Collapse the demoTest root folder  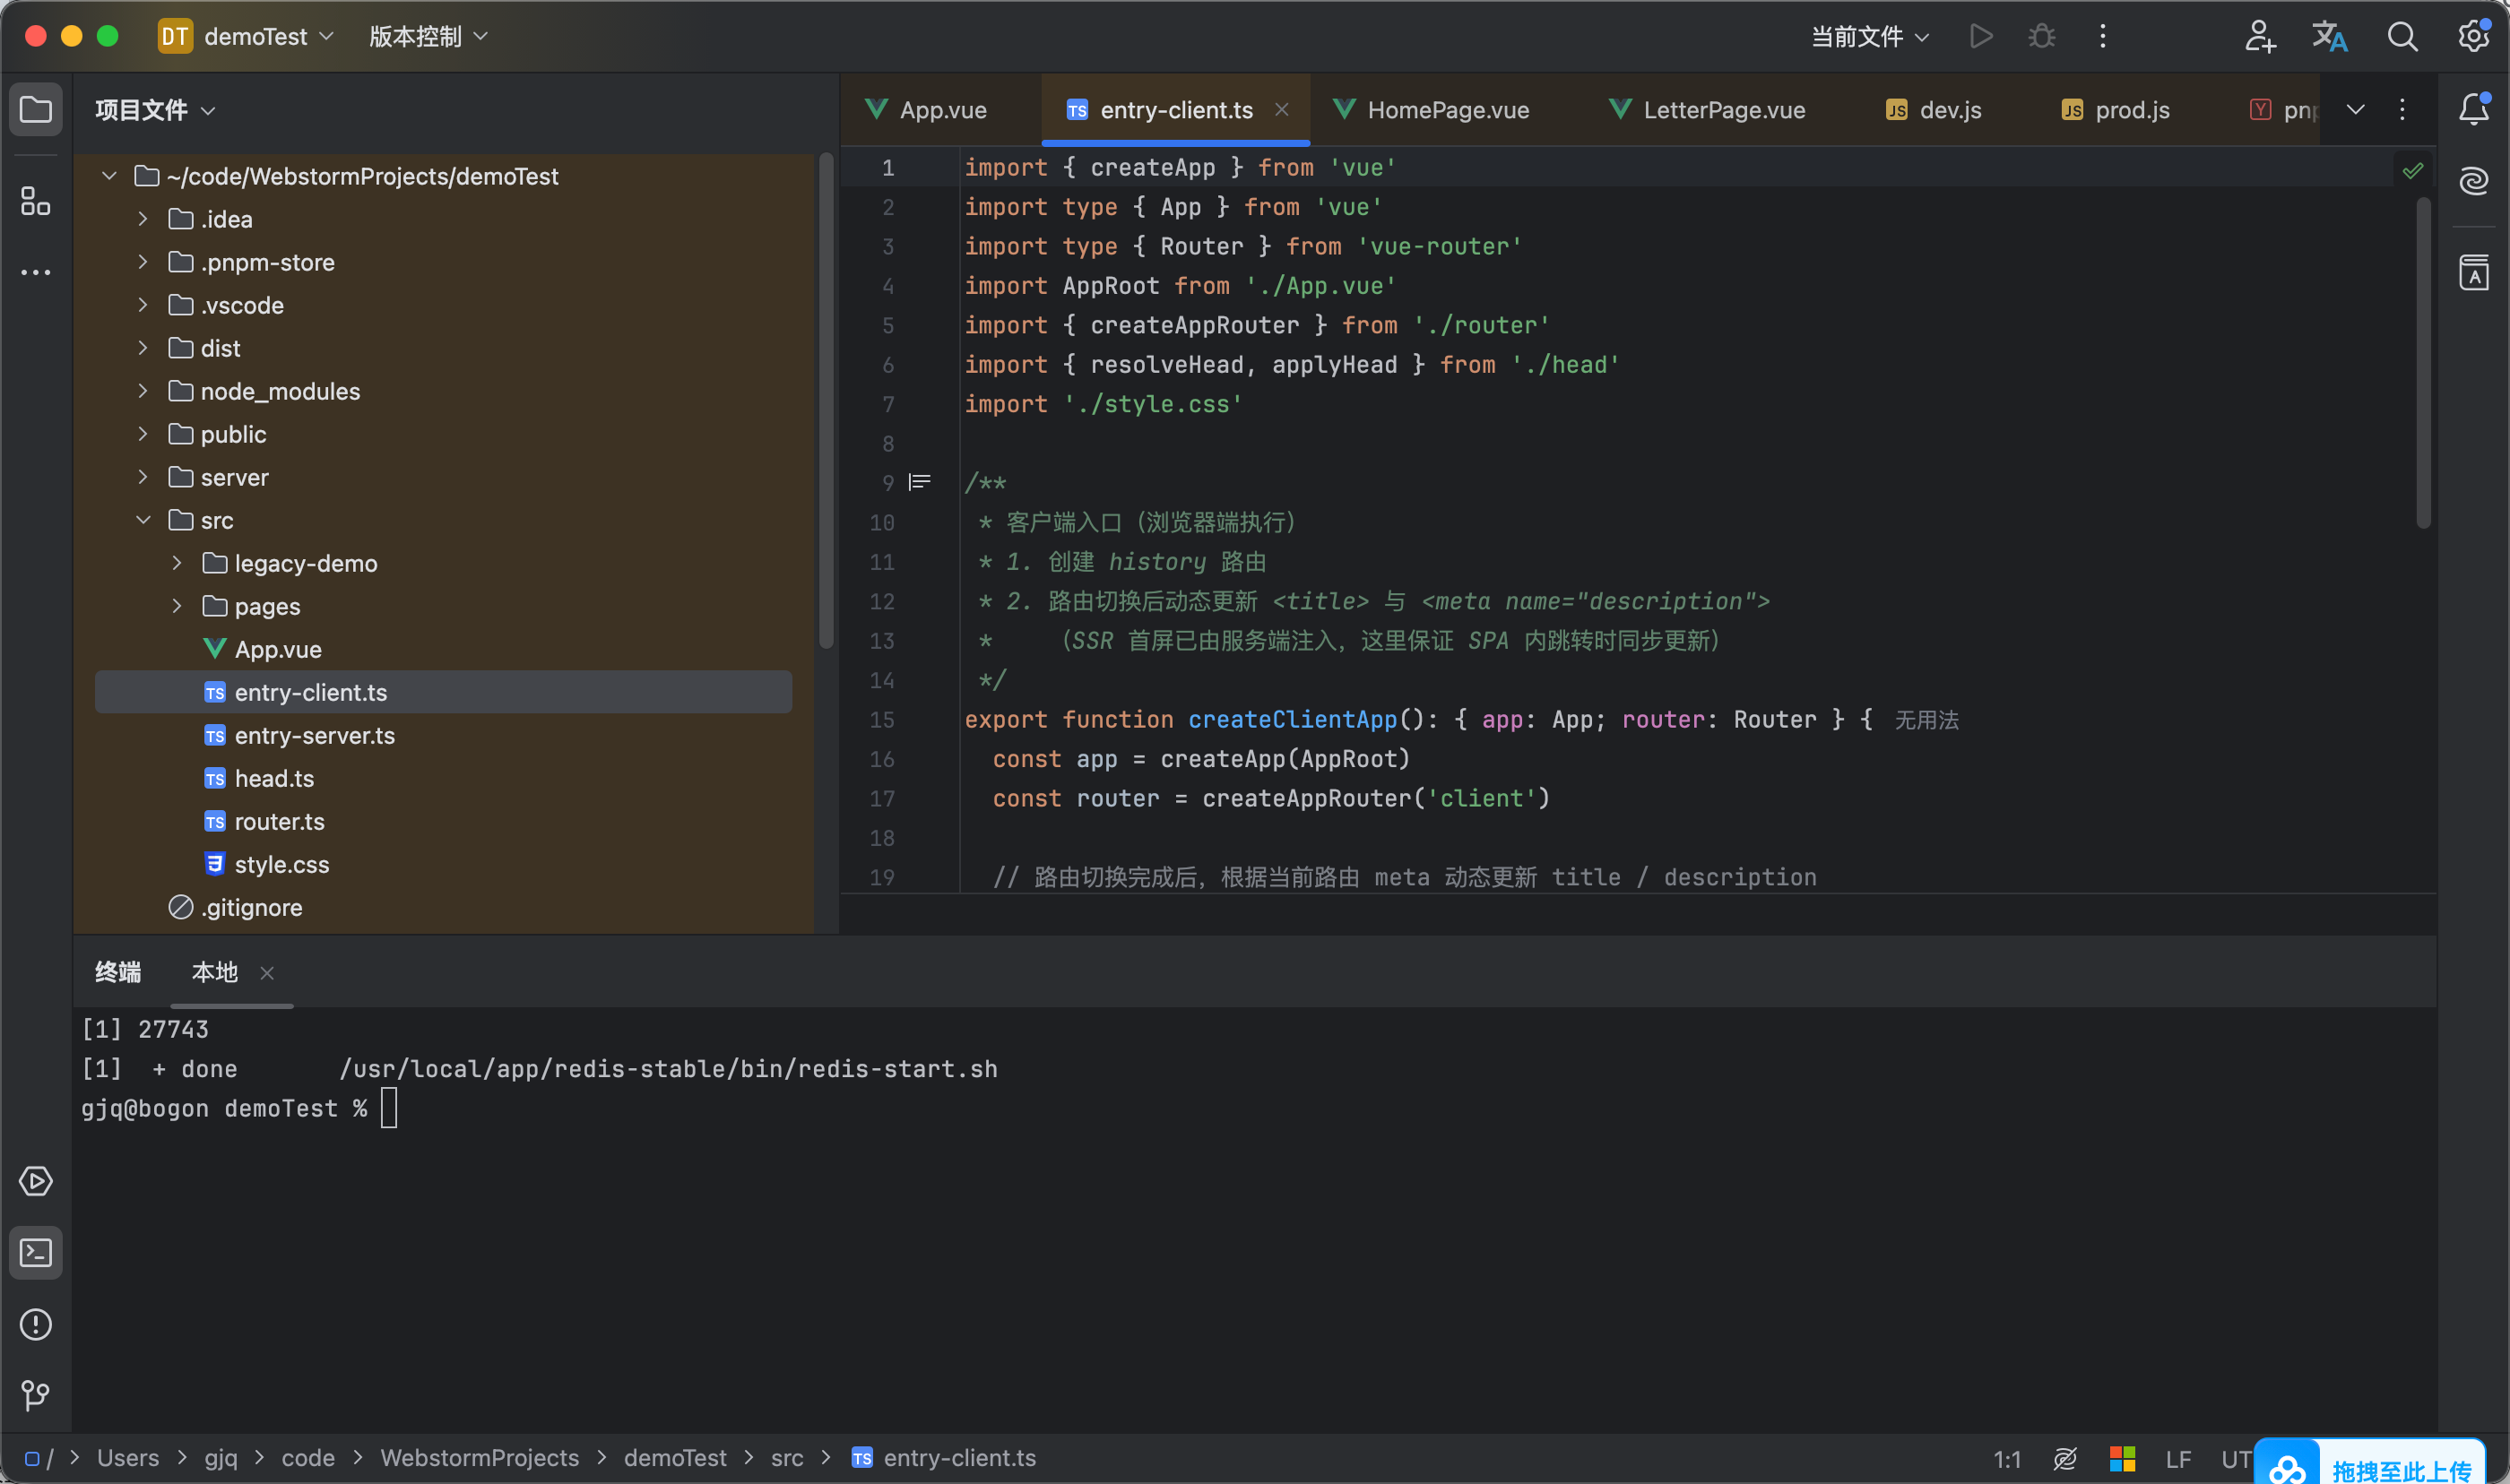109,176
